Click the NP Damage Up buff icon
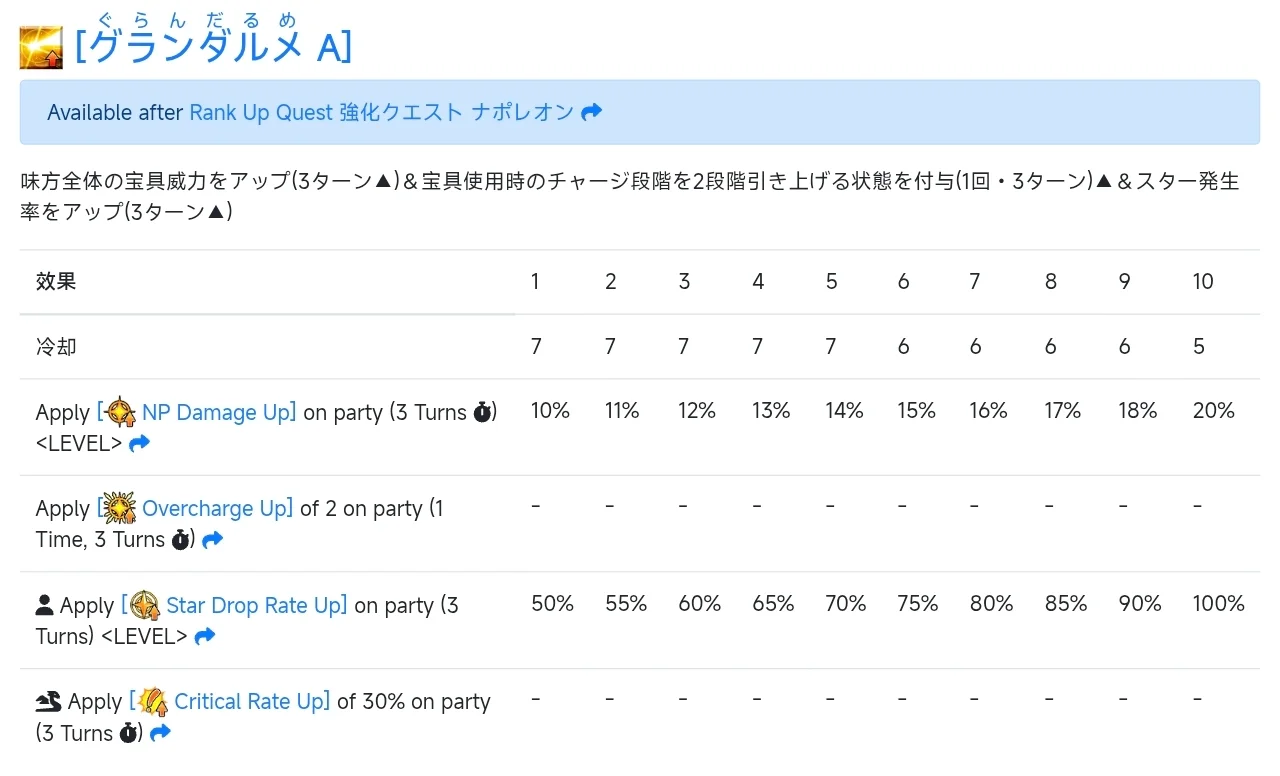Image resolution: width=1280 pixels, height=776 pixels. [120, 412]
